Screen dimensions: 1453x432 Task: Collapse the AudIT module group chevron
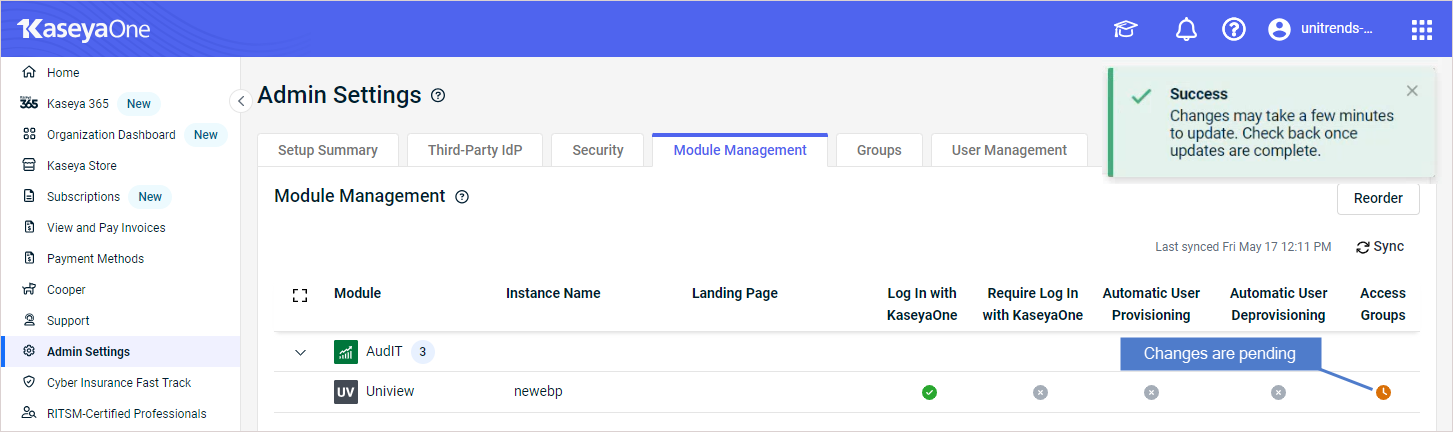300,352
